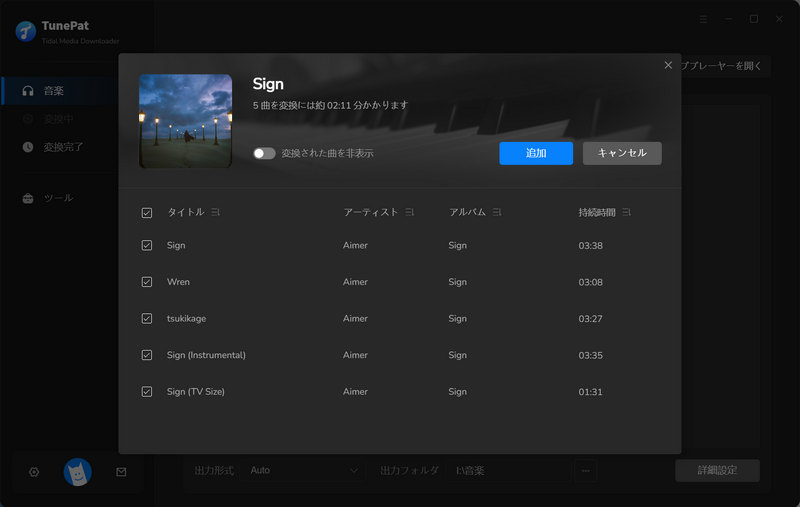The image size is (800, 507).
Task: Close the Sign album dialog
Action: [x=668, y=65]
